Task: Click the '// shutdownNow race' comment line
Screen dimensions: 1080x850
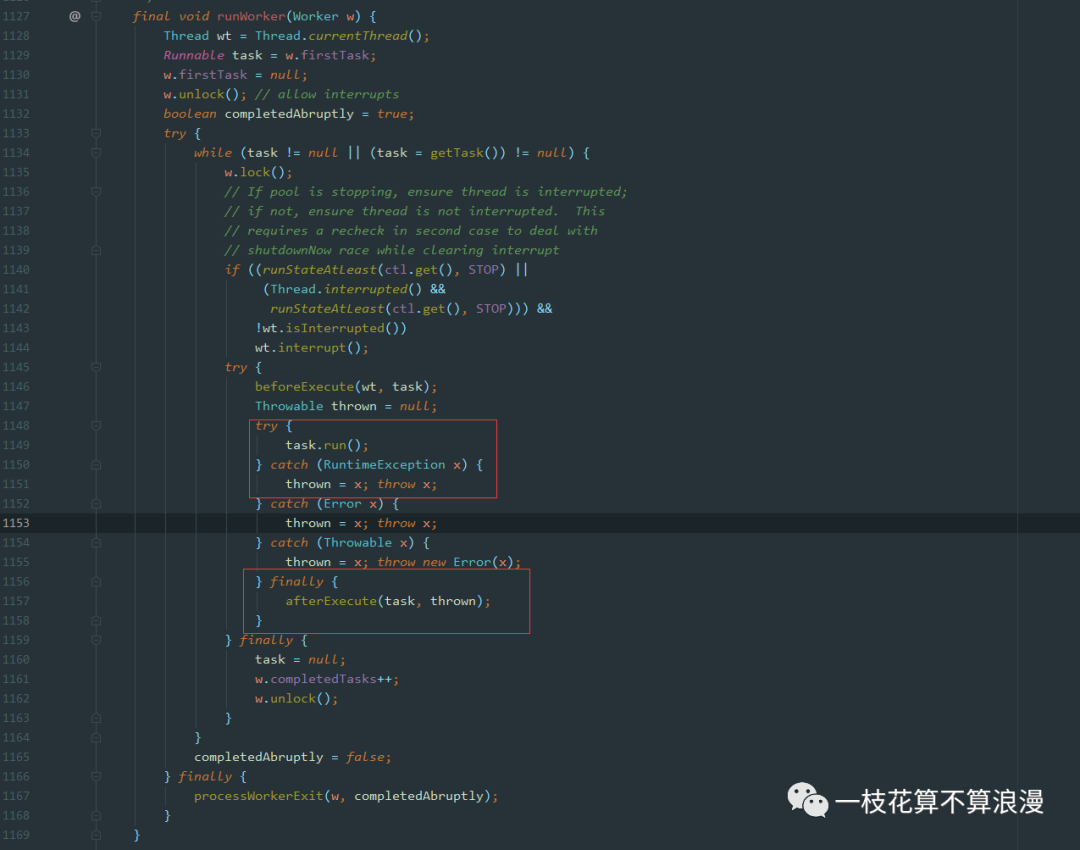Action: [391, 250]
